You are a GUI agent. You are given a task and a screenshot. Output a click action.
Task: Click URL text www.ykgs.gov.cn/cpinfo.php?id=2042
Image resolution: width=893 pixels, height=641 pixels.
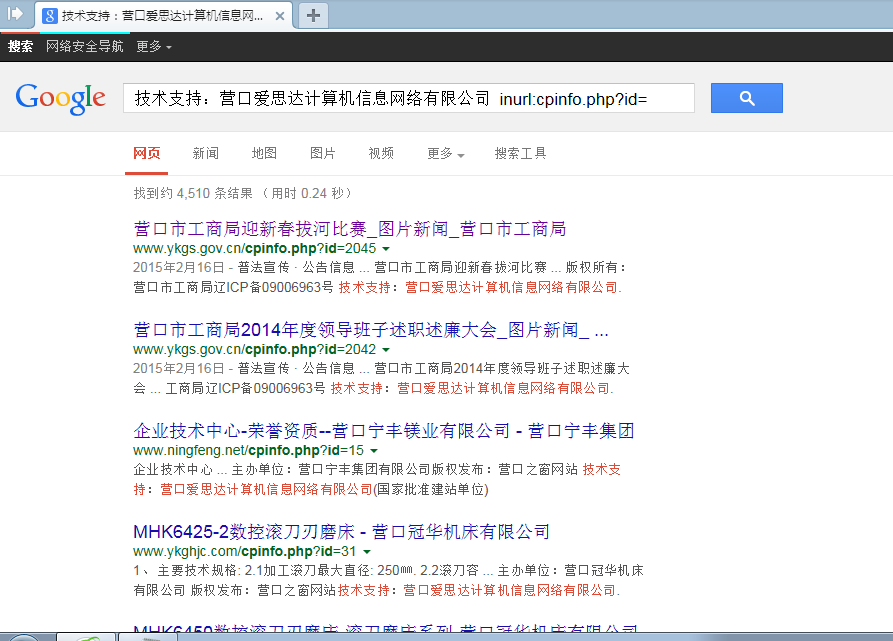(x=255, y=349)
